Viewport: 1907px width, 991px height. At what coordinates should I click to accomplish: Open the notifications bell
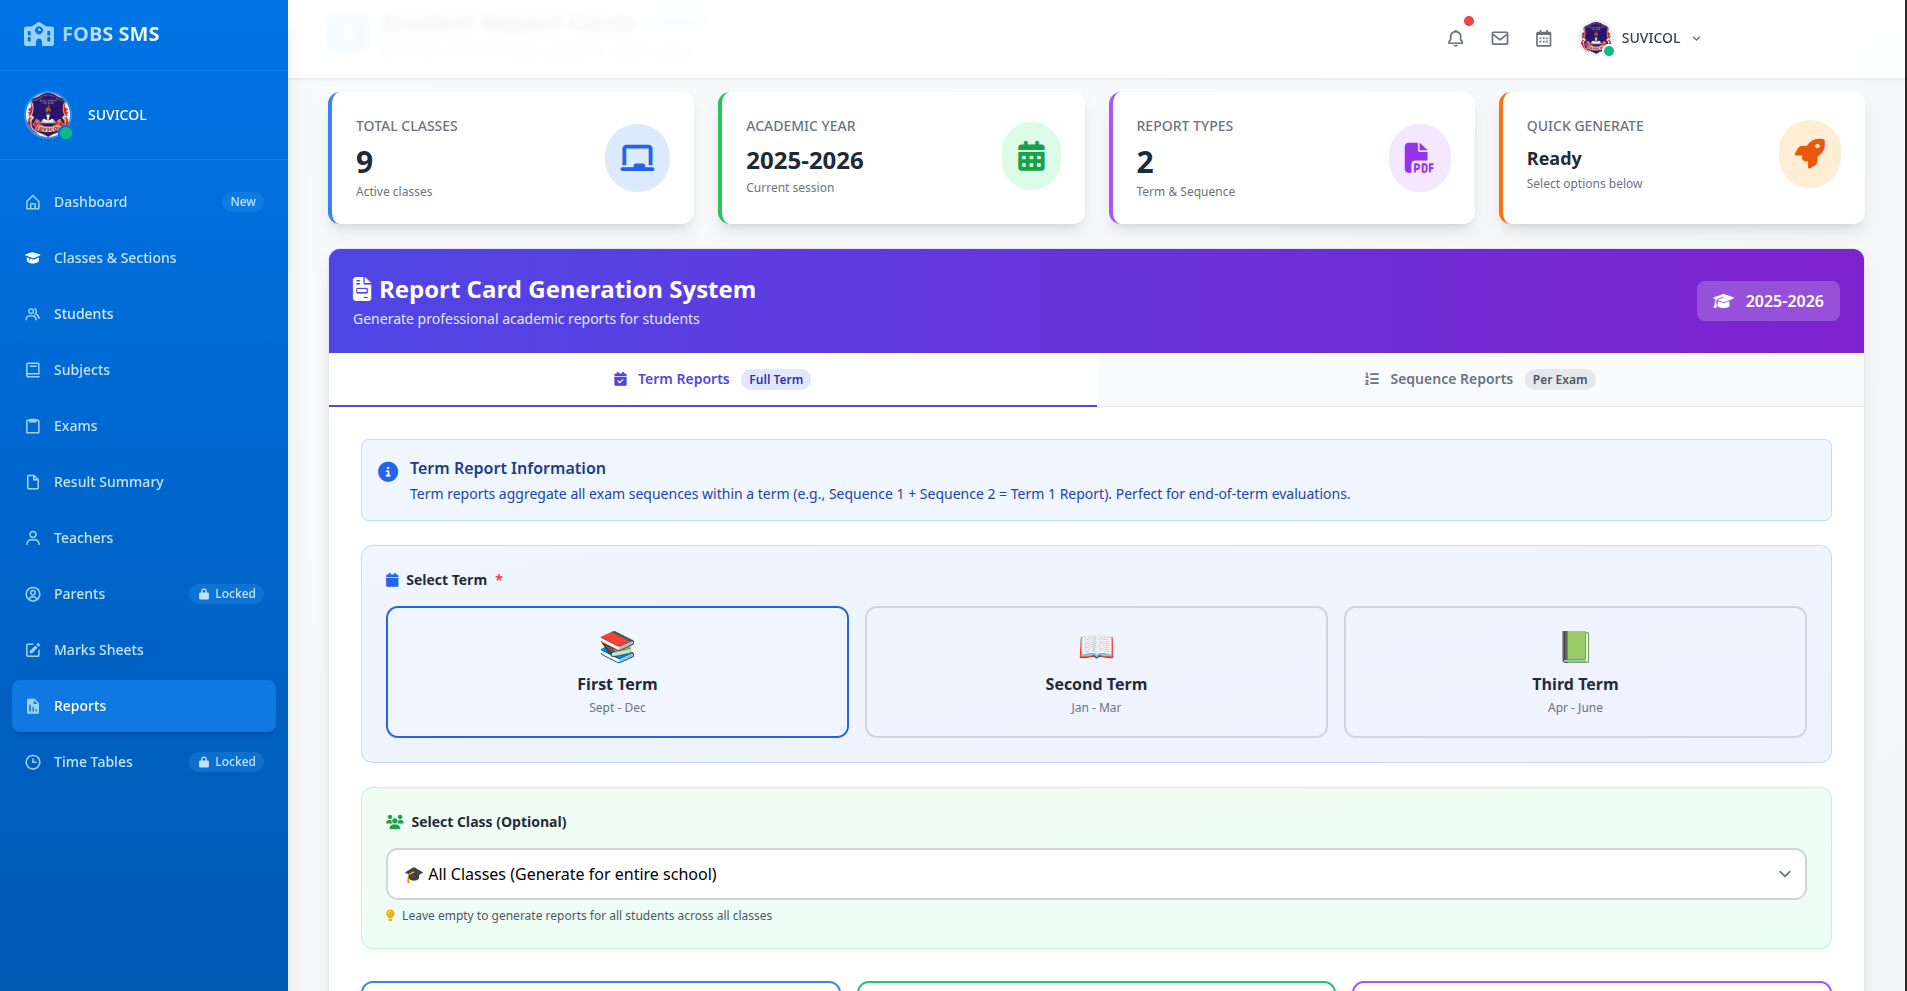(1455, 38)
